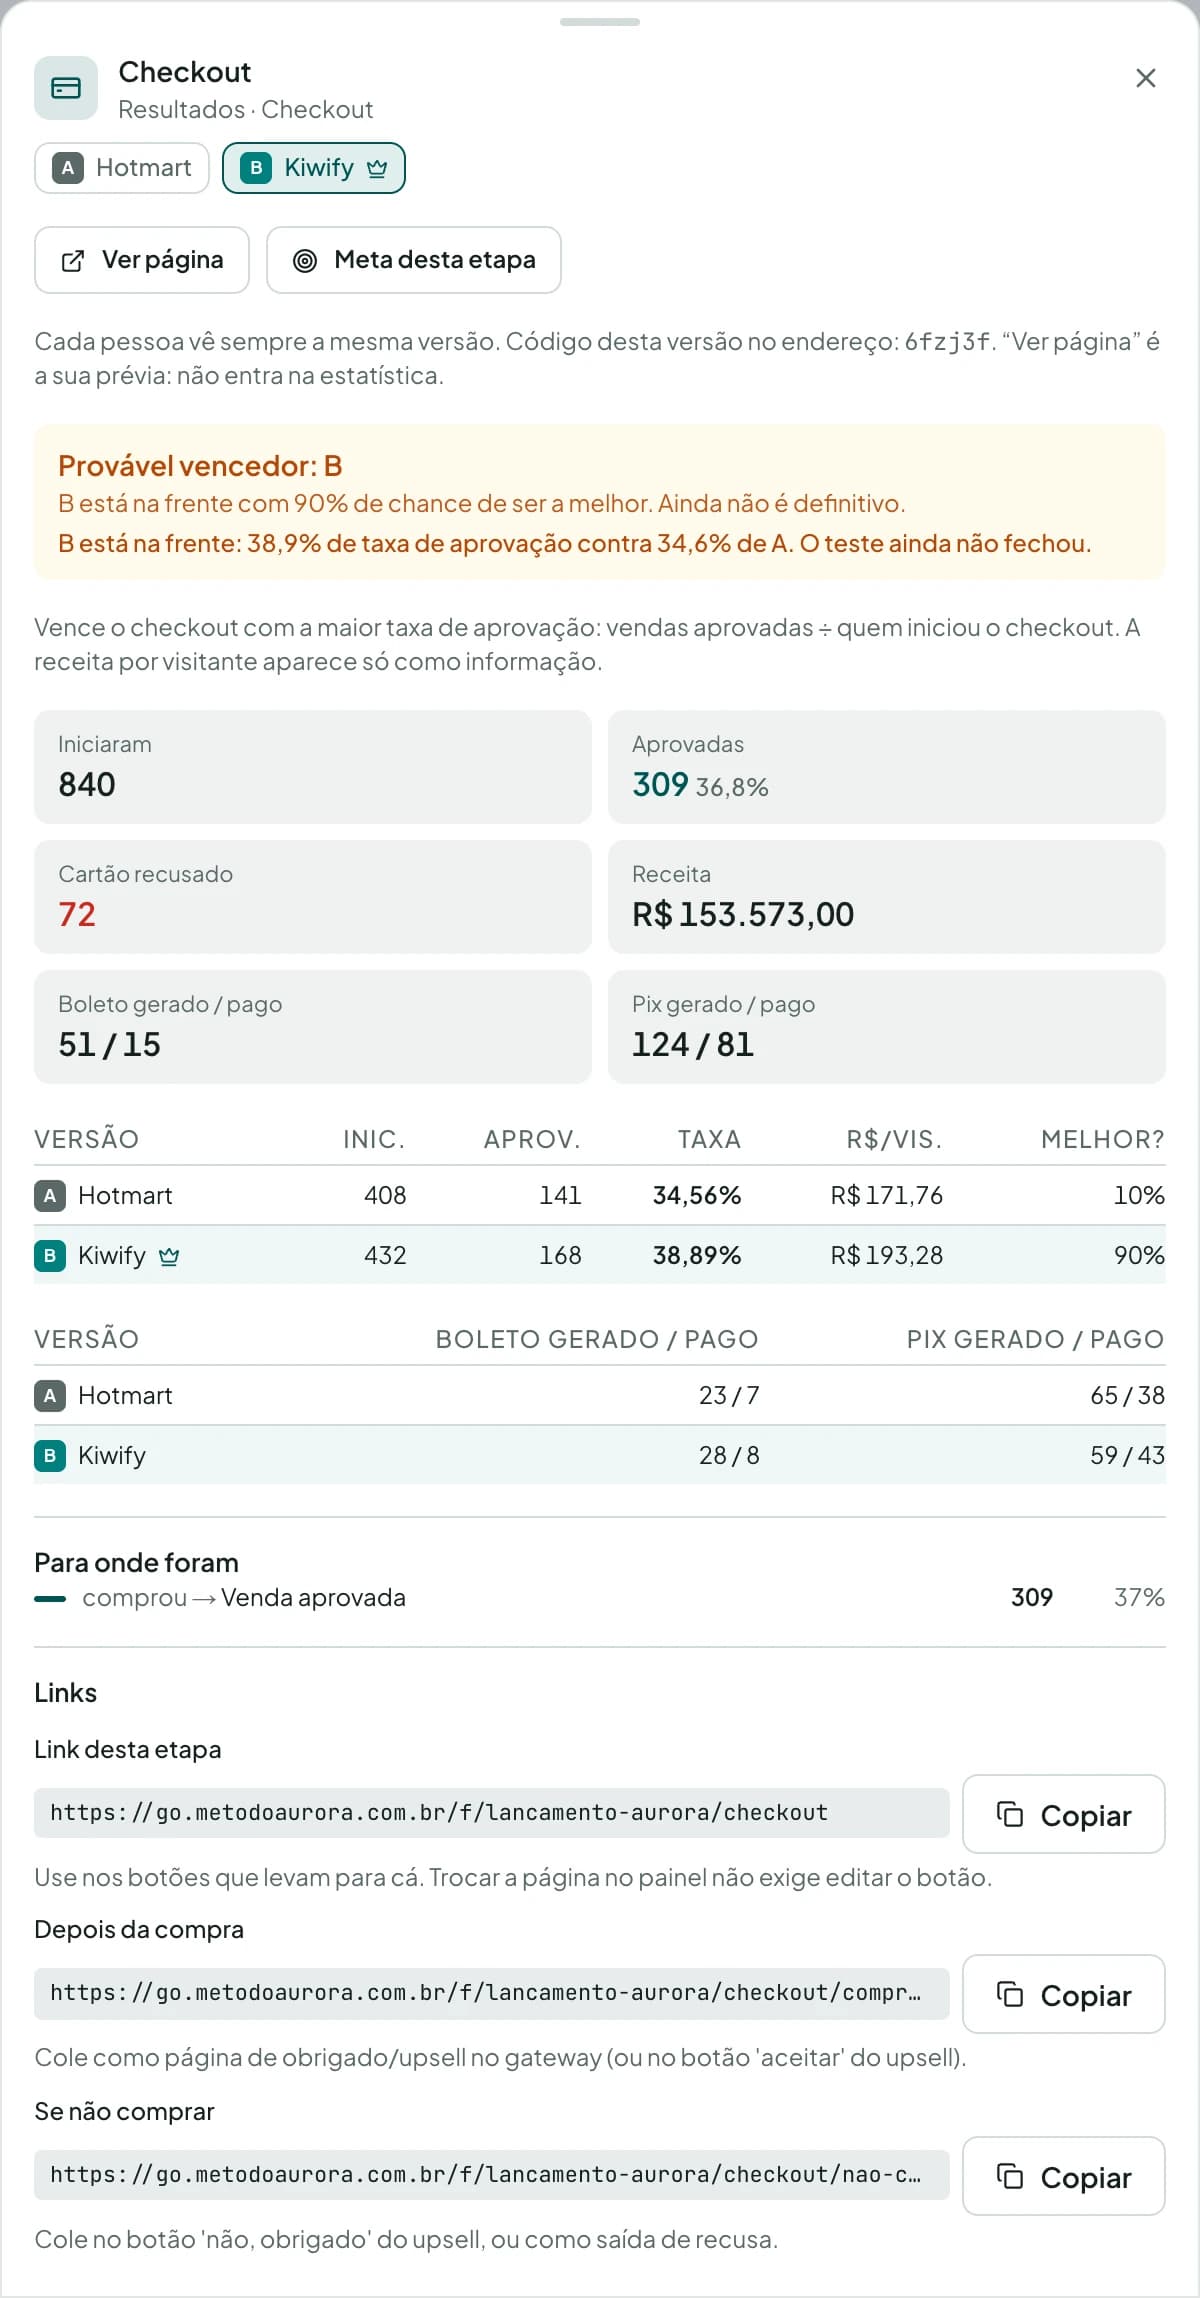Click the comprou → Venda aprovada row

(x=600, y=1598)
